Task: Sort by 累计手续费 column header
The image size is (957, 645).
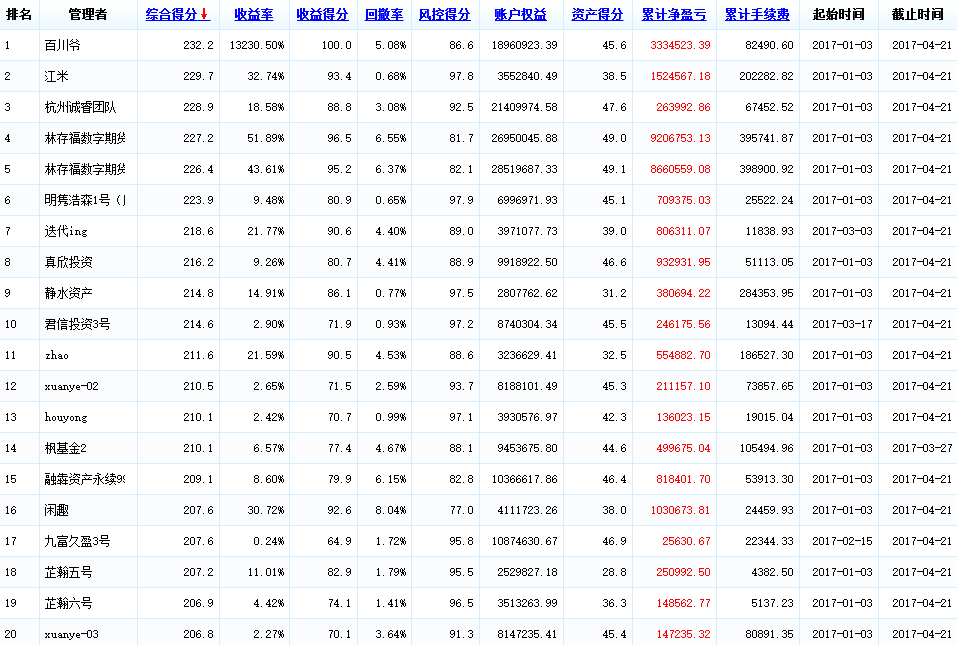Action: coord(757,15)
